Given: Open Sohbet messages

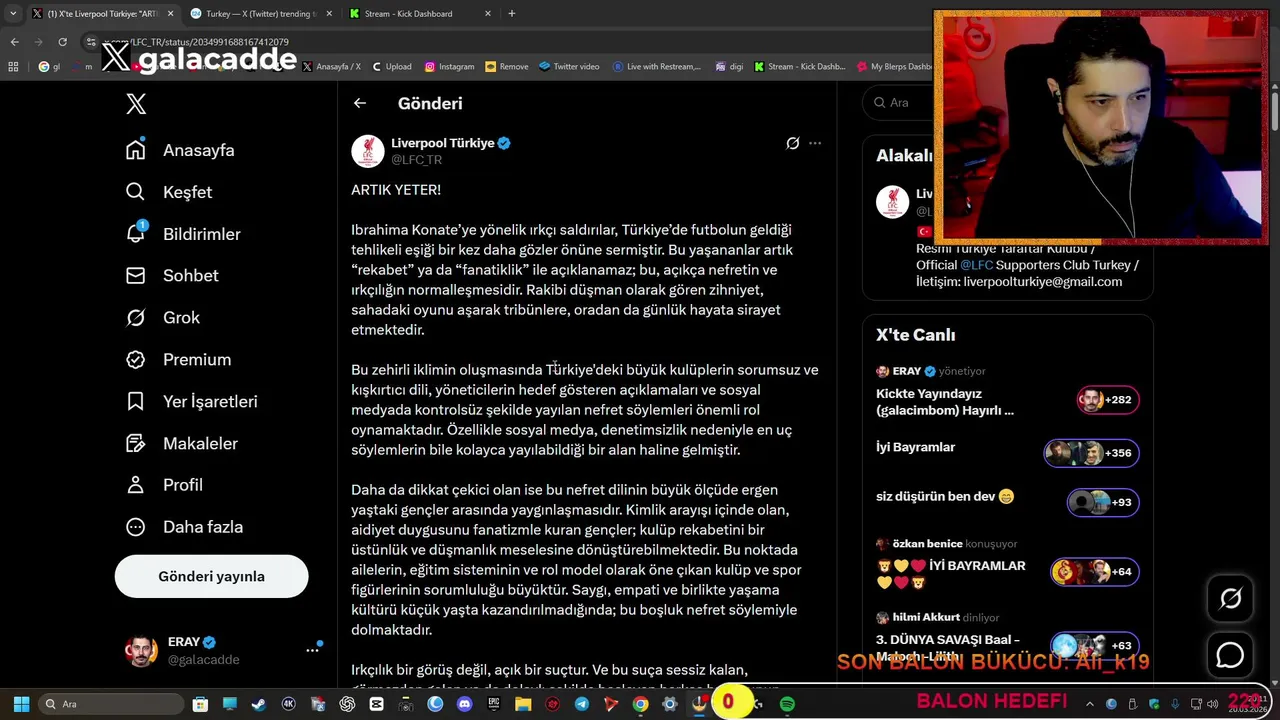Looking at the screenshot, I should (172, 276).
